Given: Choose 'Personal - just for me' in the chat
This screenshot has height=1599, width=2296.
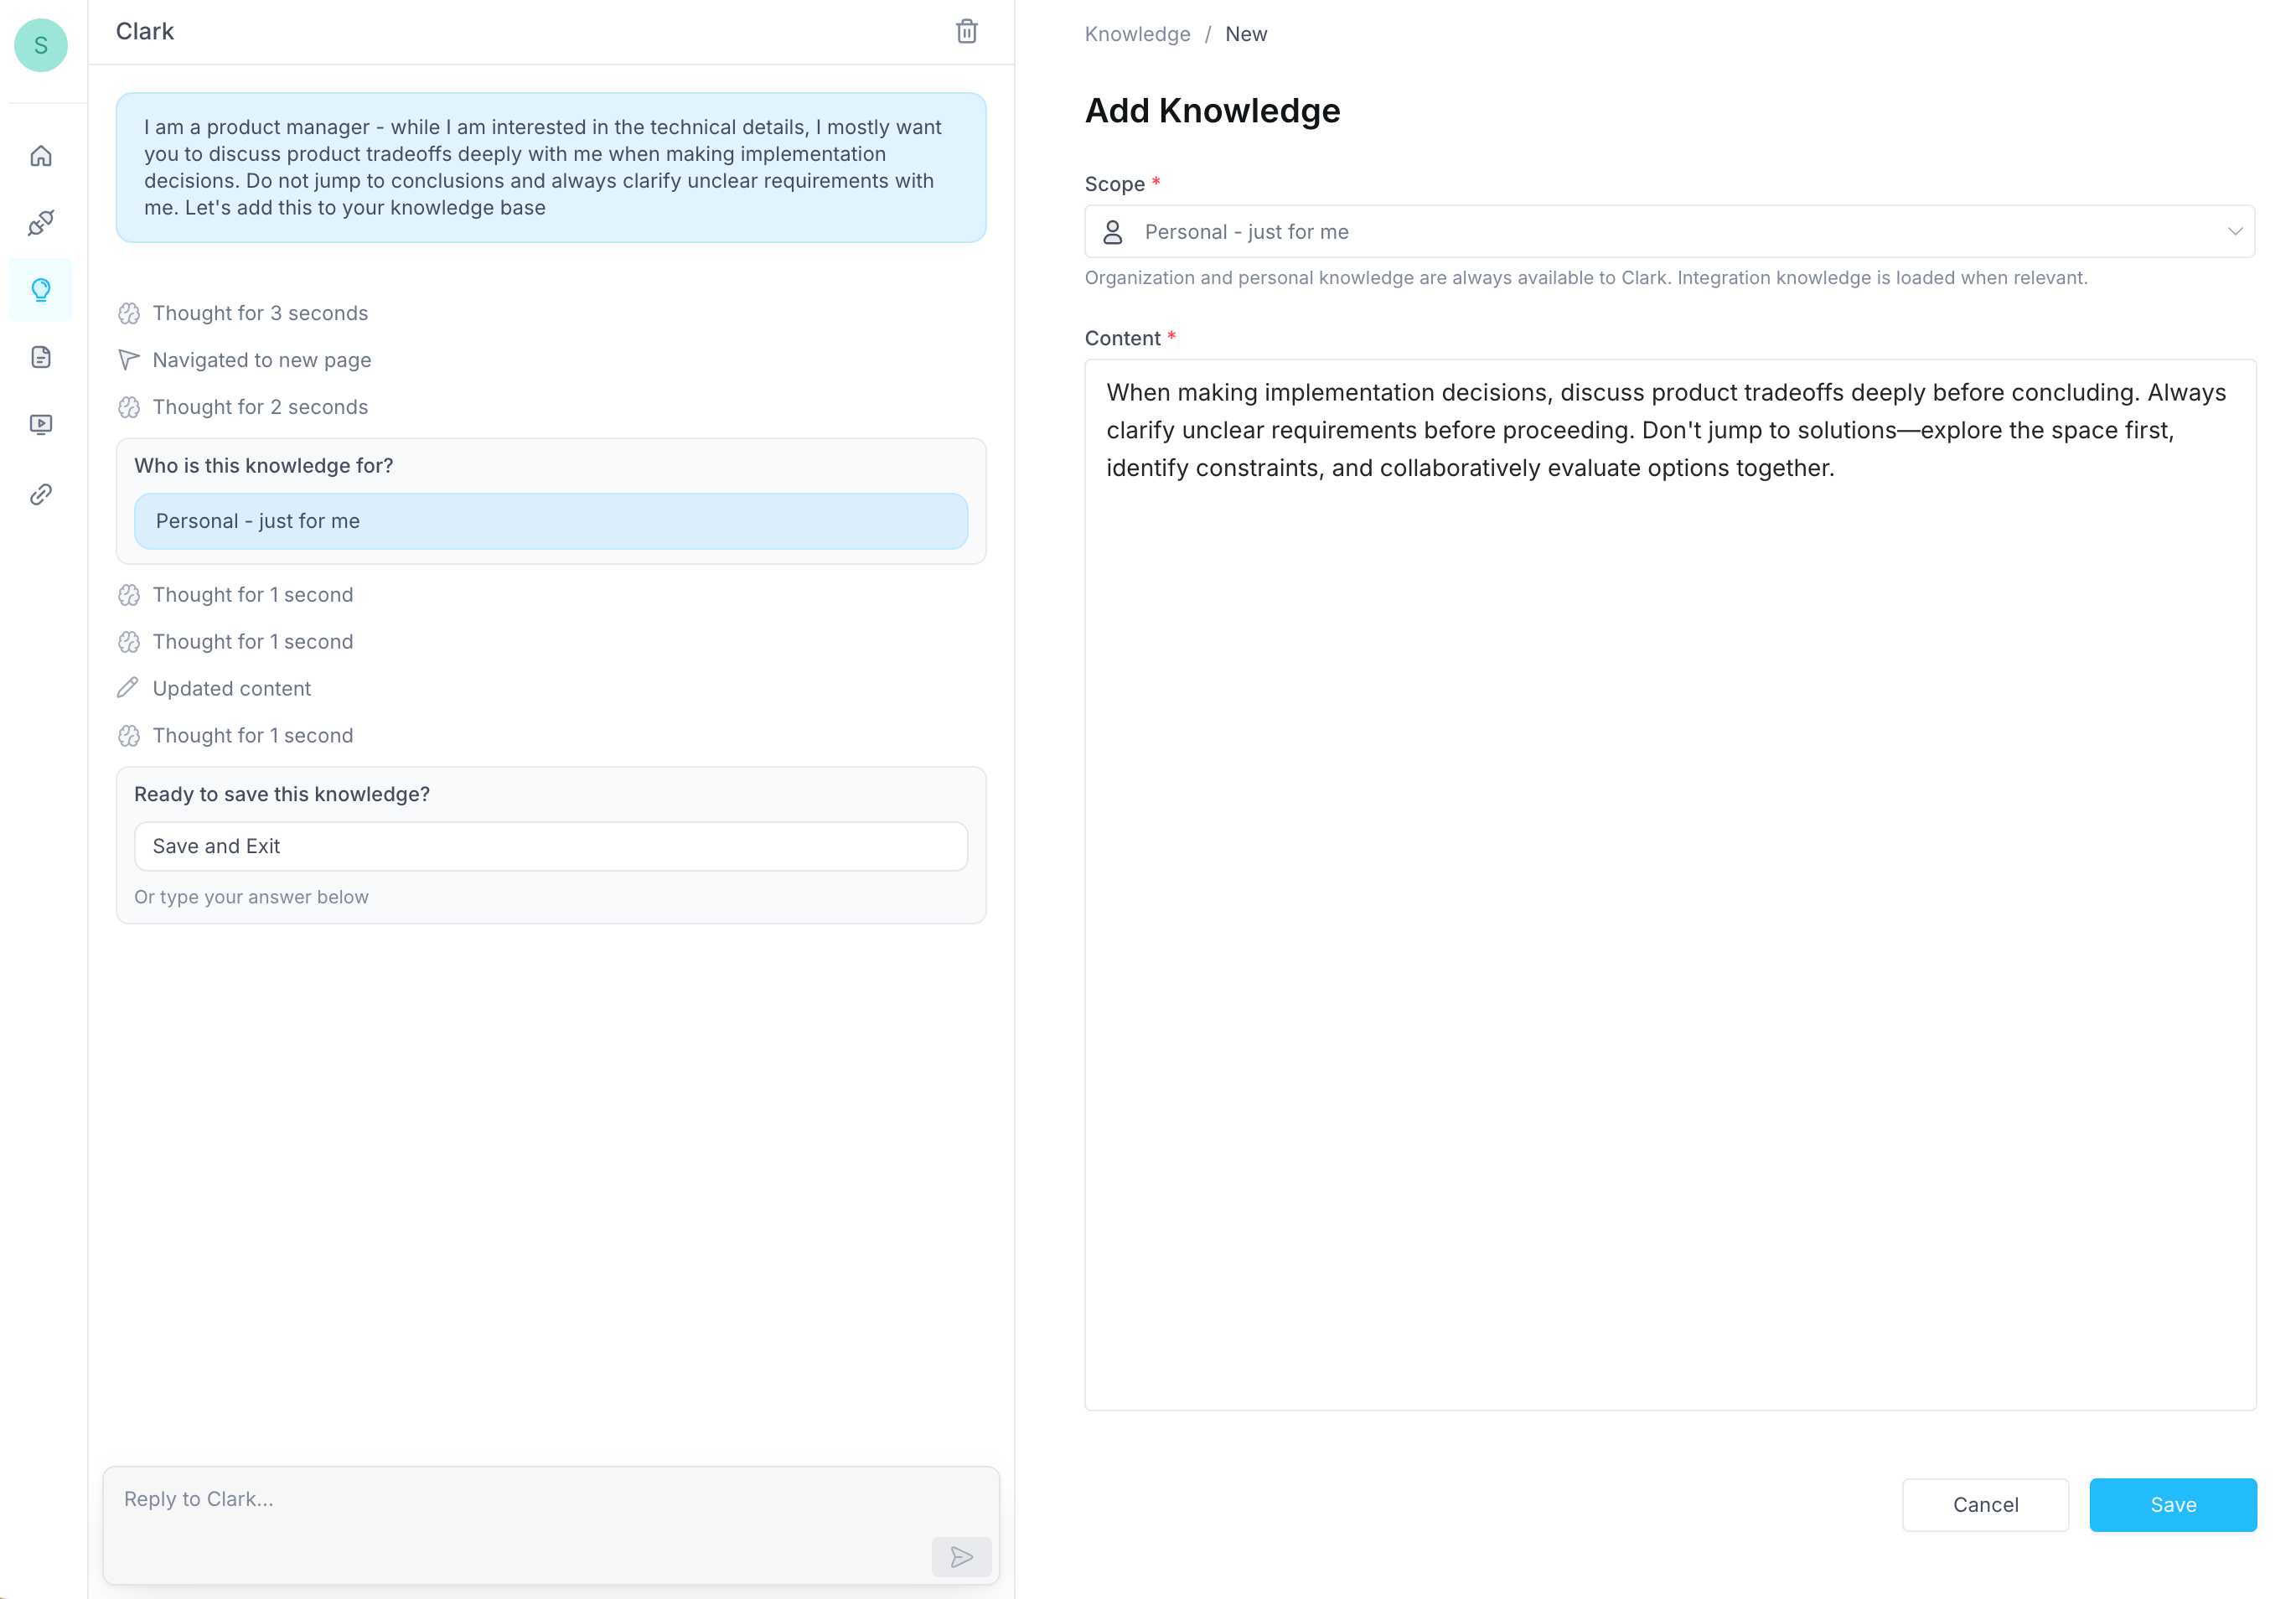Looking at the screenshot, I should 550,521.
